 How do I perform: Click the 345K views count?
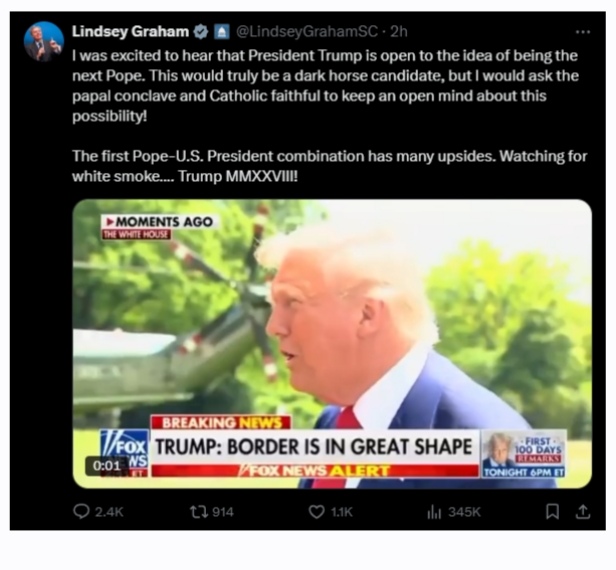pos(464,512)
